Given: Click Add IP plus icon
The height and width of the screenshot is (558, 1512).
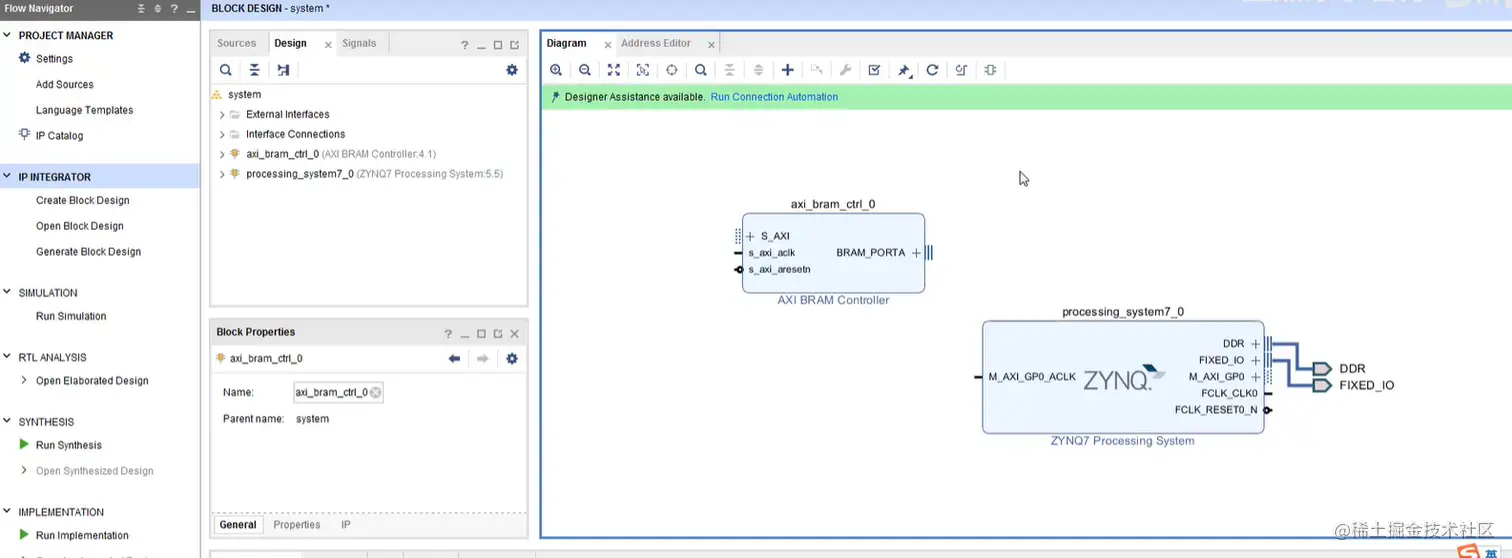Looking at the screenshot, I should (x=788, y=70).
